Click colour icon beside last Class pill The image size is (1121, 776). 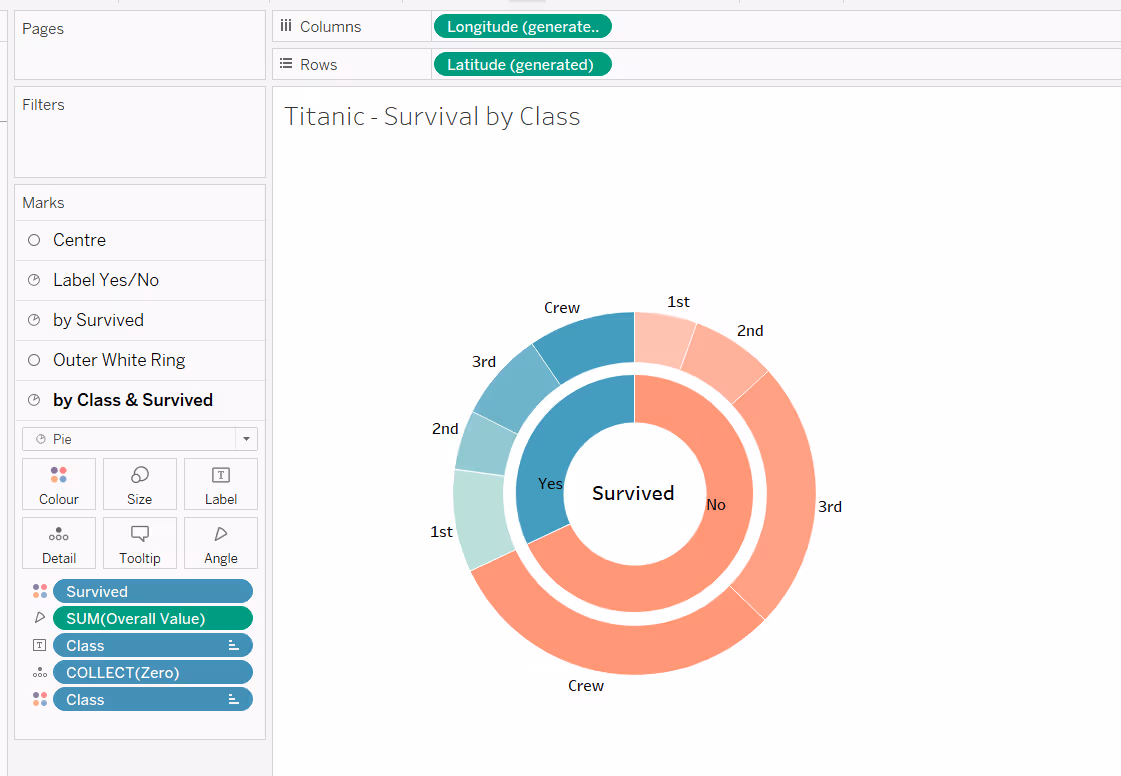(x=40, y=699)
